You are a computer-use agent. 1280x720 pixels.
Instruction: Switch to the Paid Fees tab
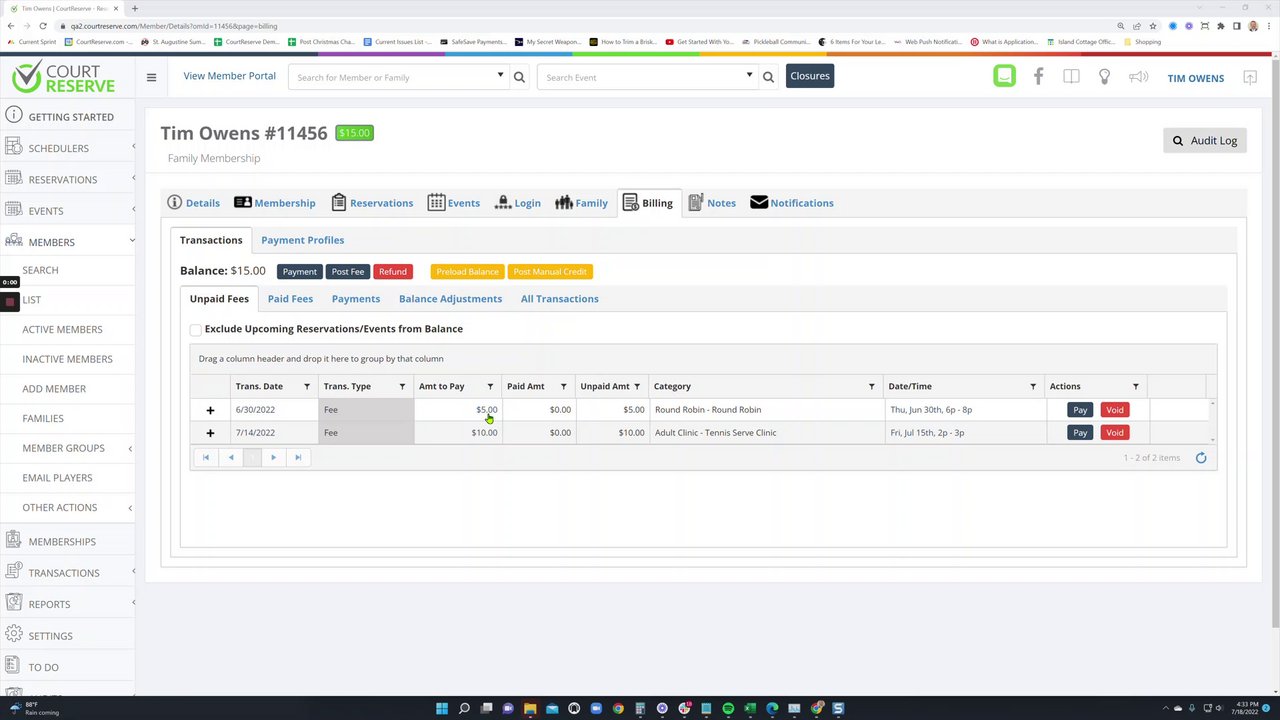click(x=290, y=299)
